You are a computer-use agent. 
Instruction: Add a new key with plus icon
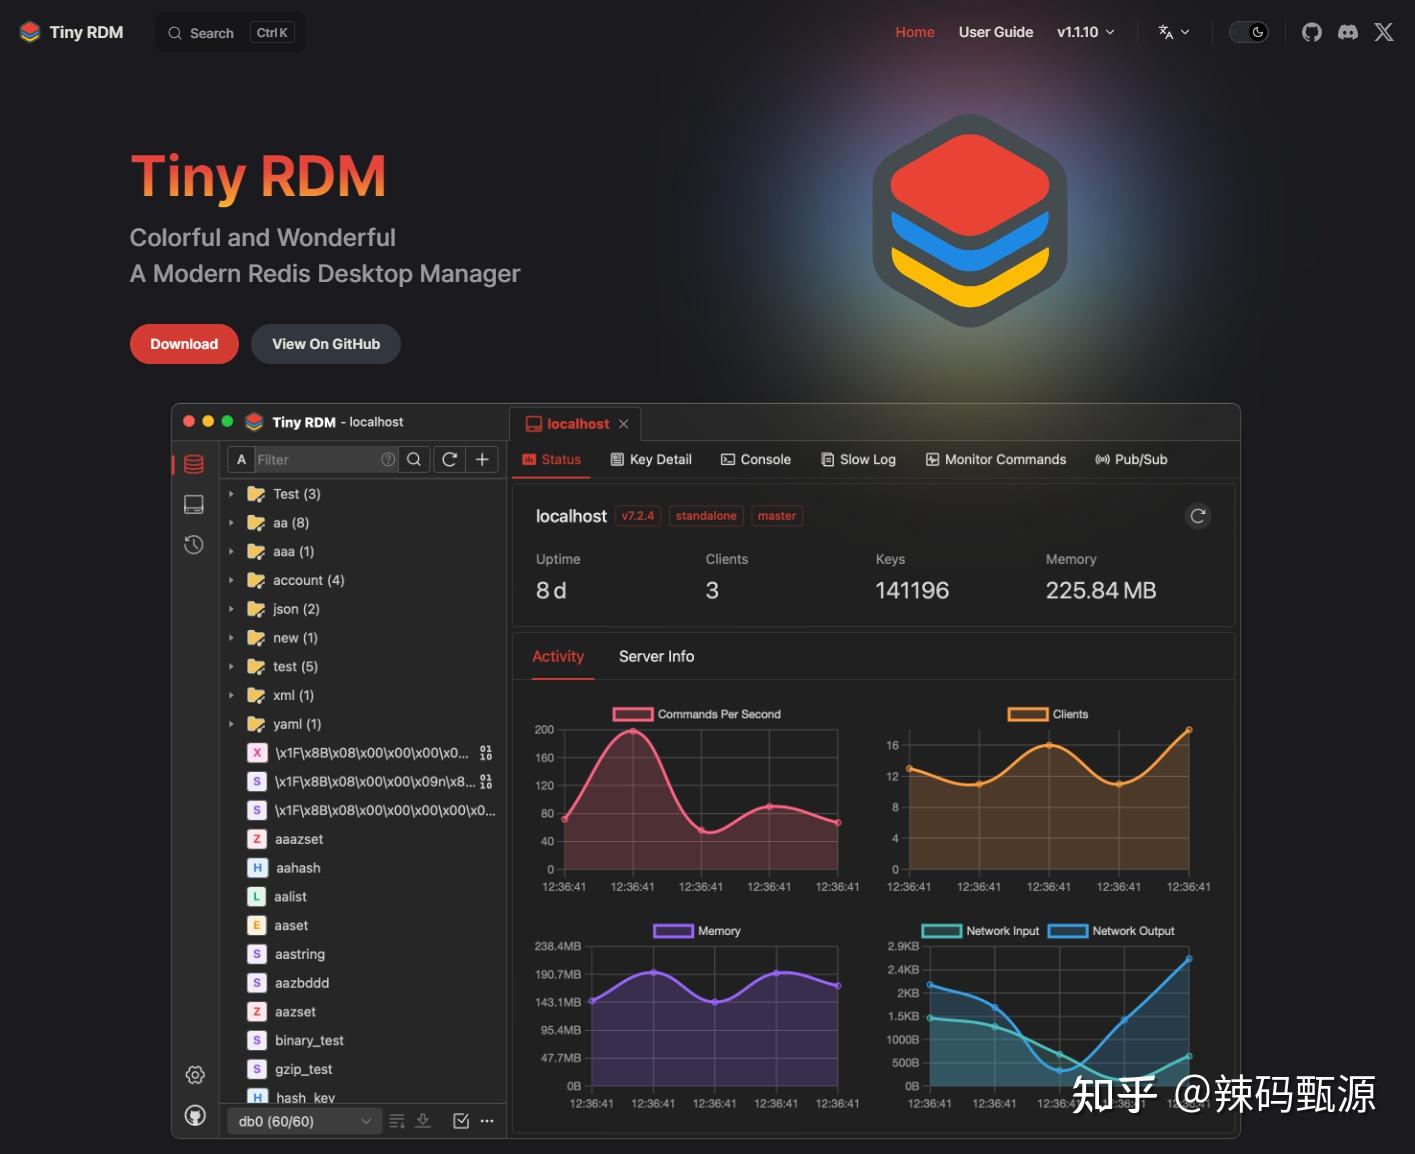482,459
